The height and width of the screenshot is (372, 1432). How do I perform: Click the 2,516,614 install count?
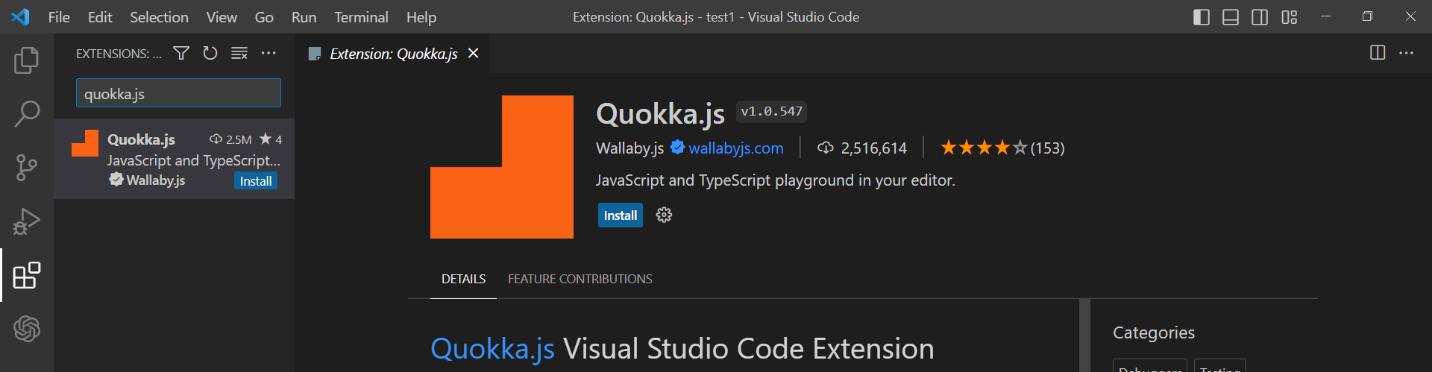pos(862,148)
